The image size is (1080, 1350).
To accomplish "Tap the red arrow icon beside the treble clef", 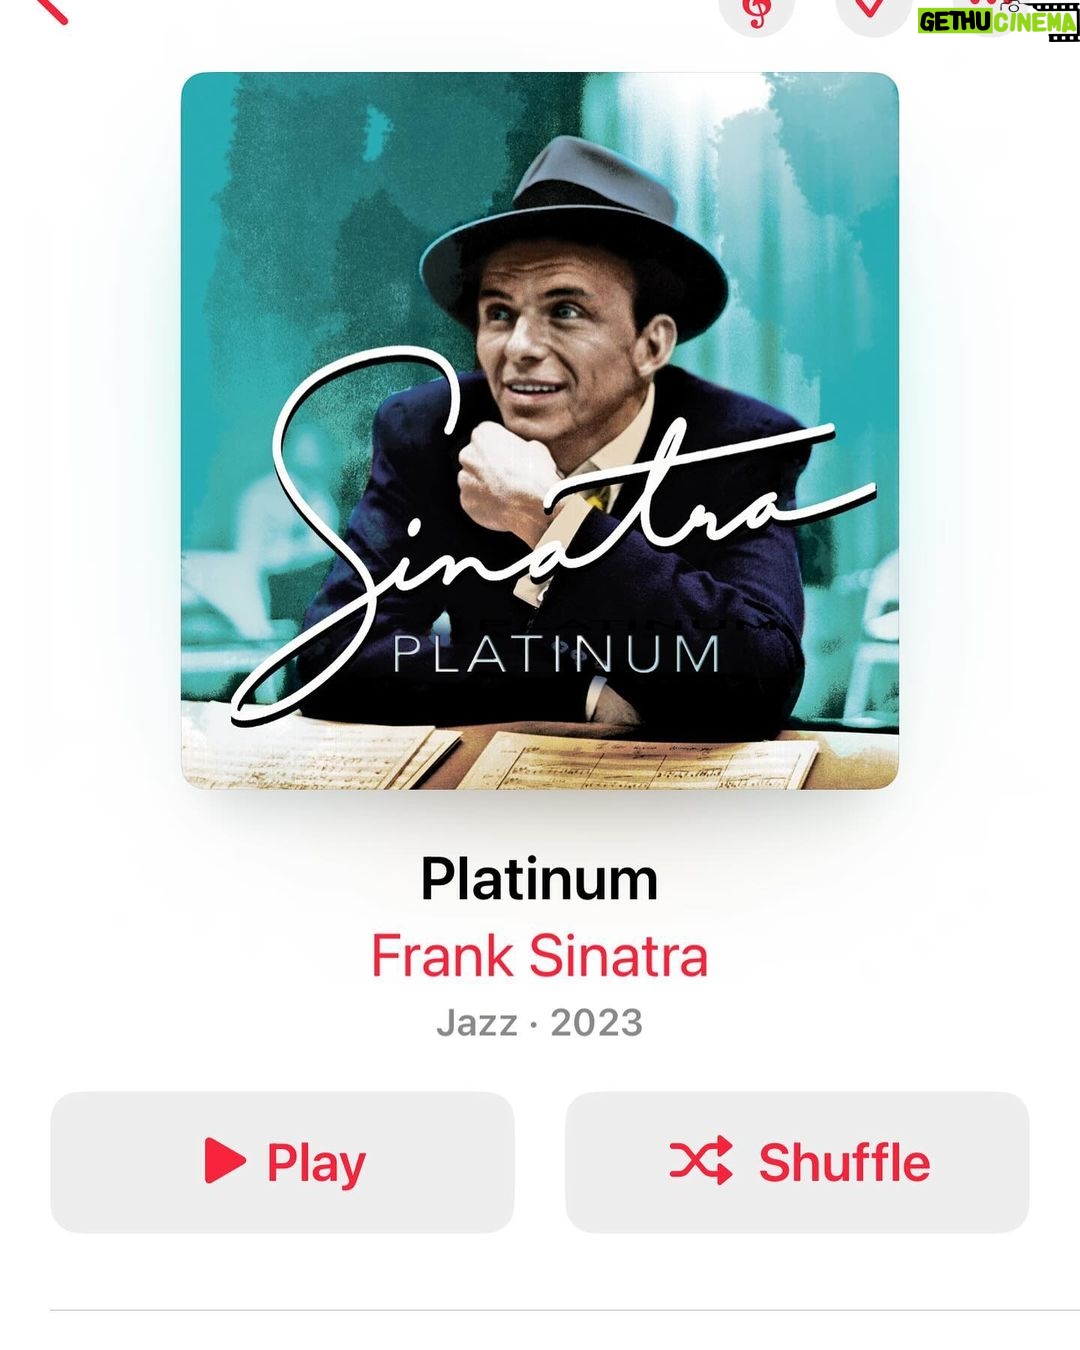I will click(872, 10).
